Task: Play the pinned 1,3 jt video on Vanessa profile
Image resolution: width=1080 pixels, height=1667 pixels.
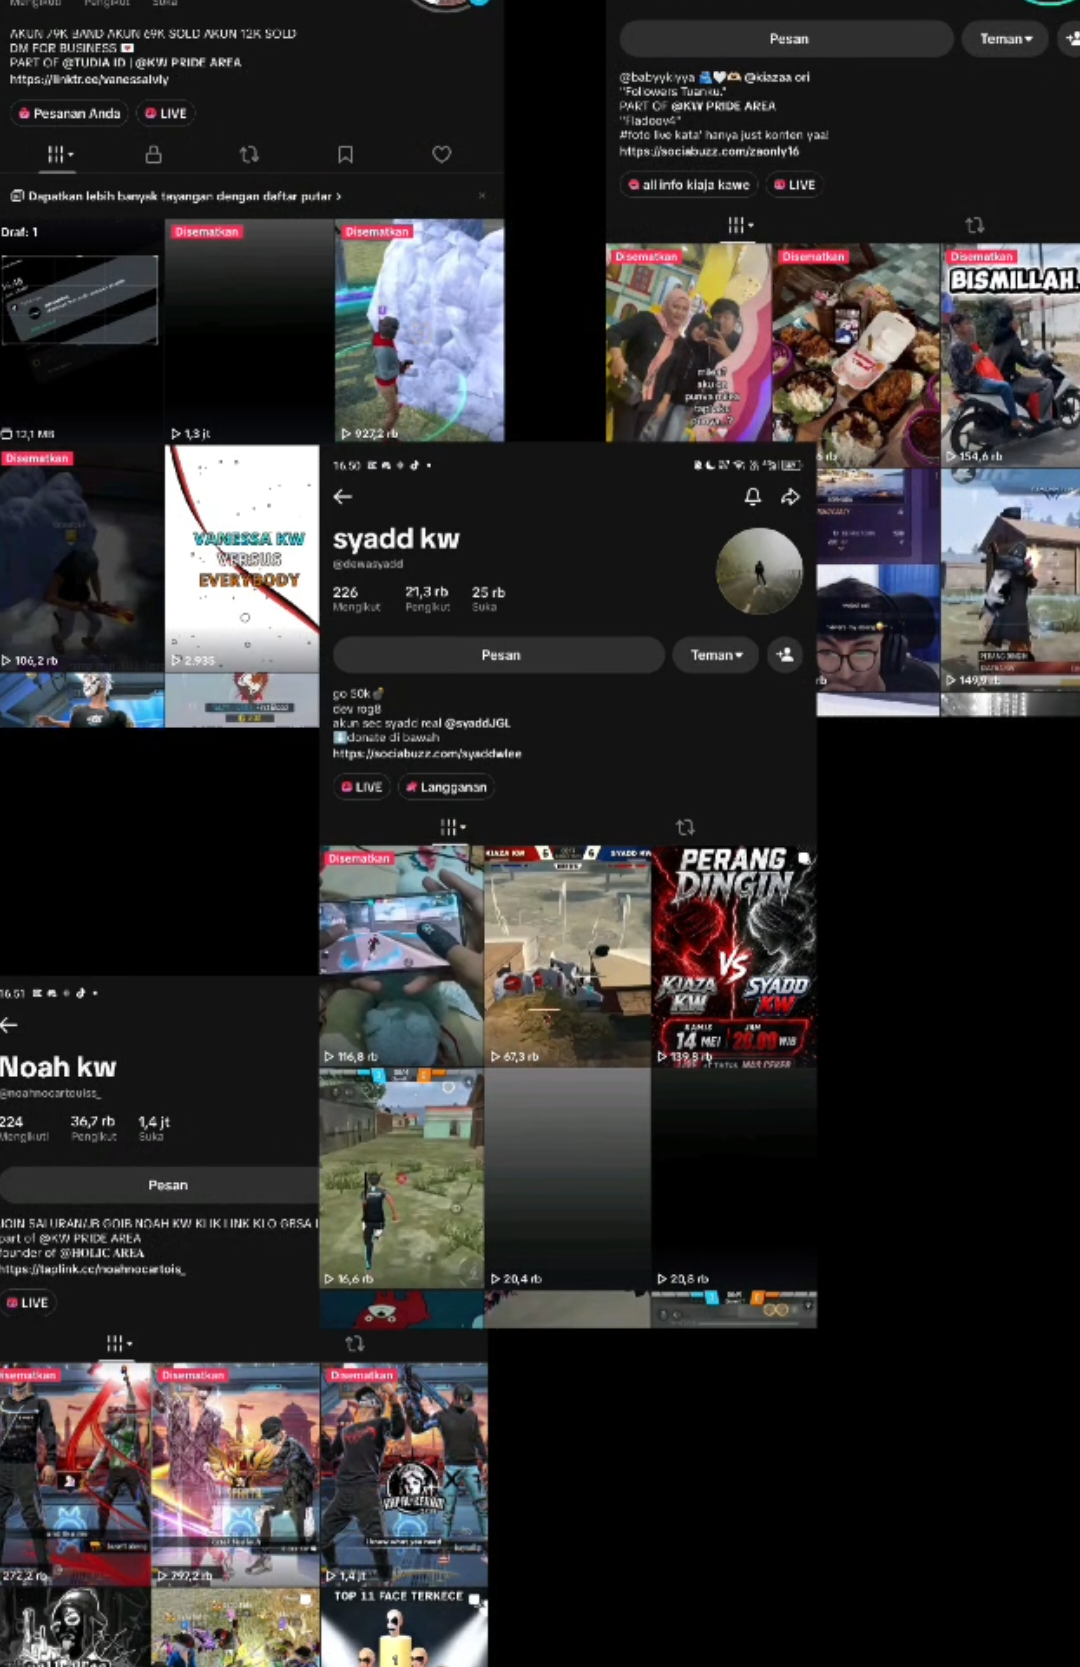Action: click(249, 331)
